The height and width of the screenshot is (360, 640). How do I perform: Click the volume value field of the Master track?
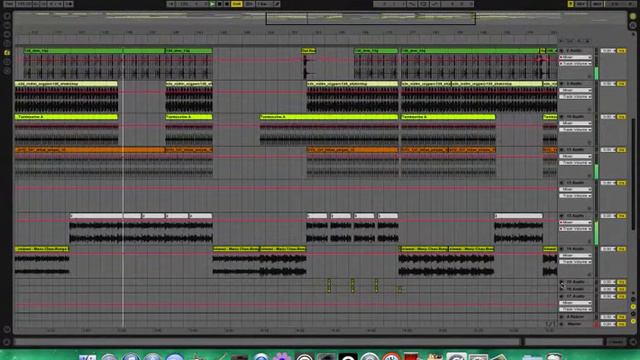(608, 324)
